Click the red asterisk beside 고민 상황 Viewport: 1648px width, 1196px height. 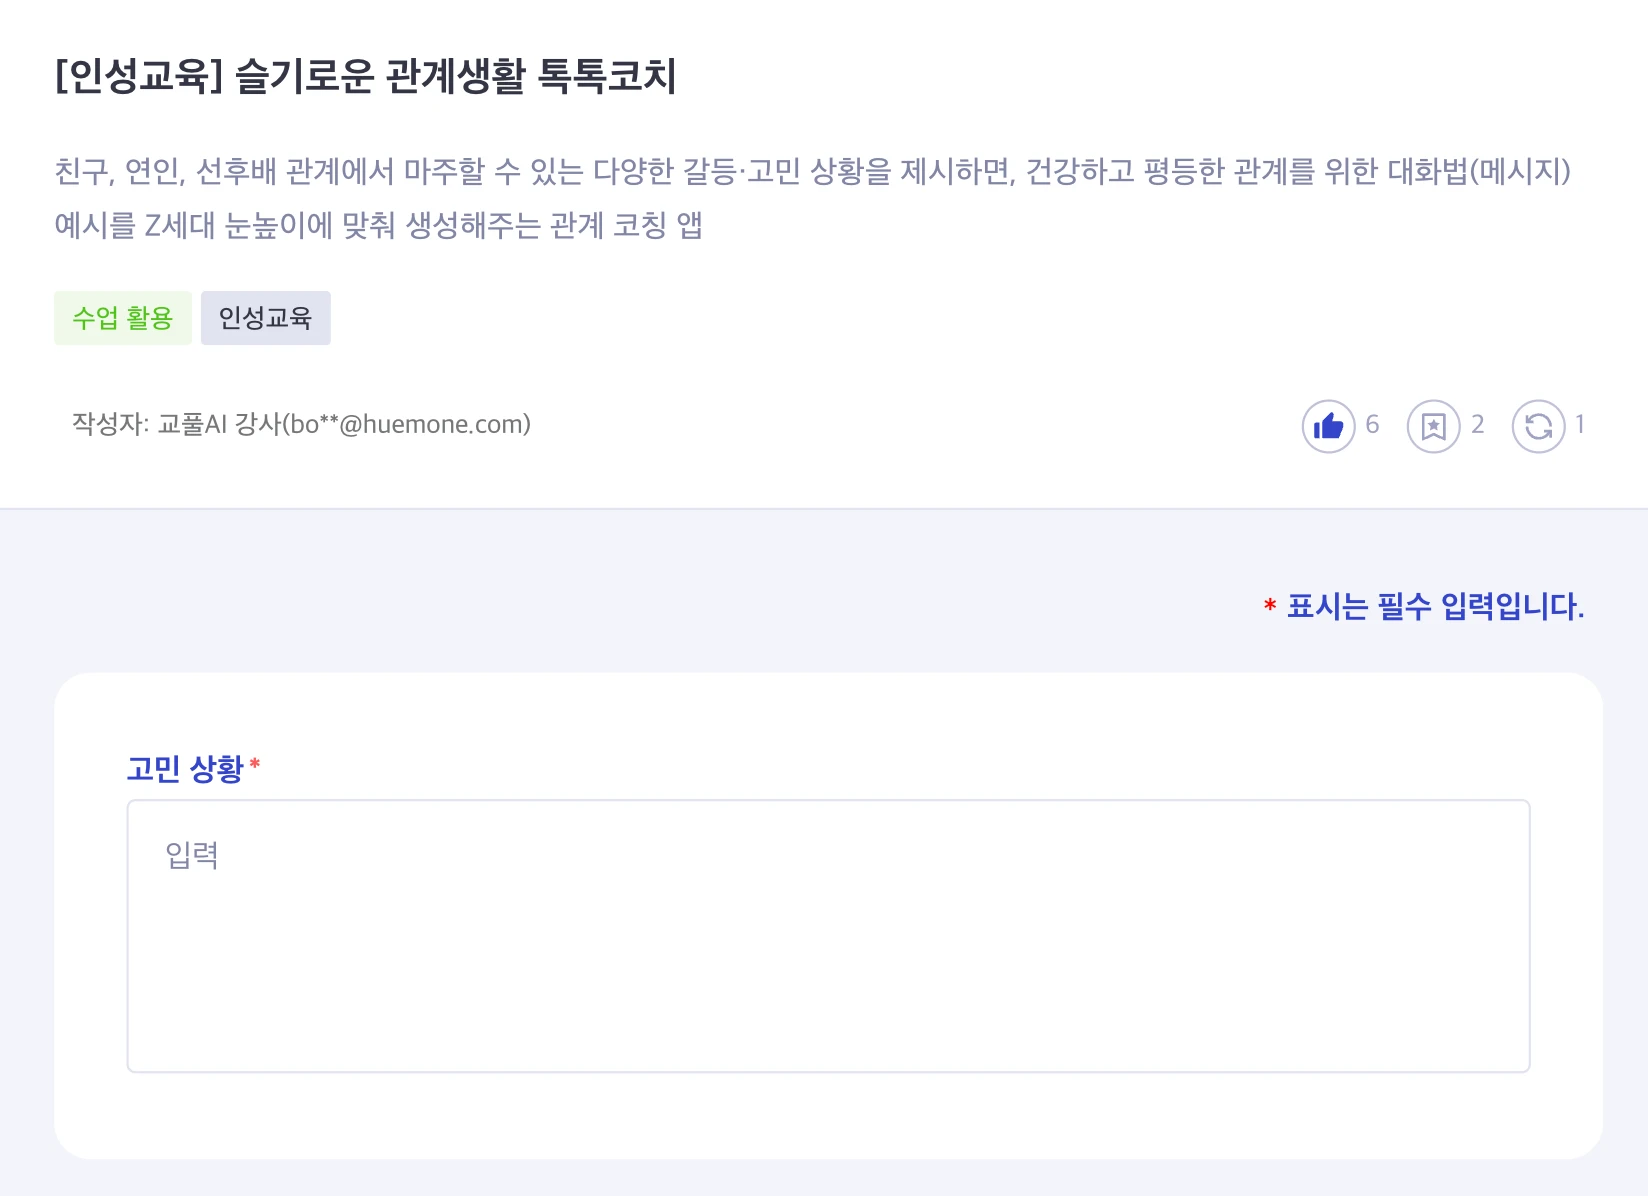(x=255, y=765)
